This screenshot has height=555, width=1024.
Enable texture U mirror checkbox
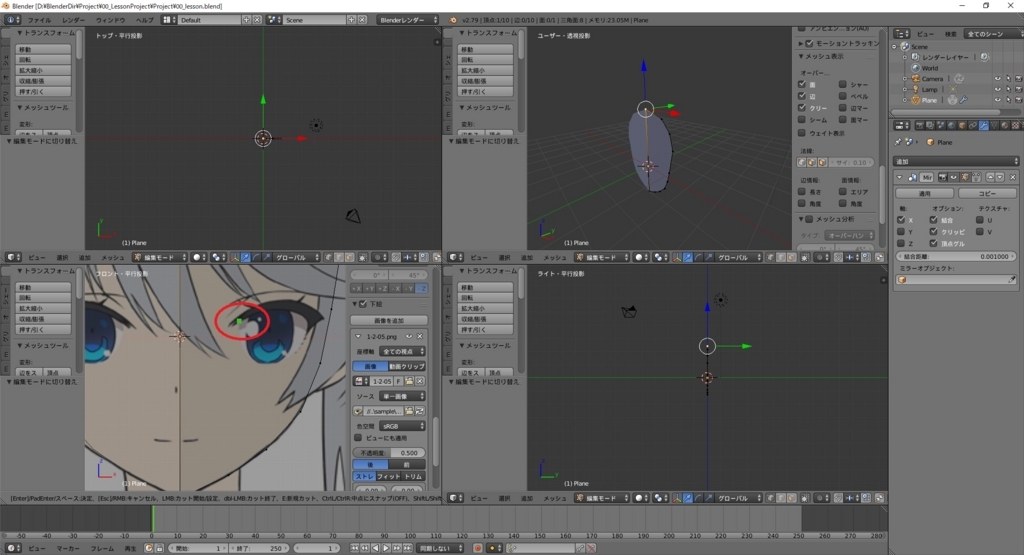tap(980, 220)
